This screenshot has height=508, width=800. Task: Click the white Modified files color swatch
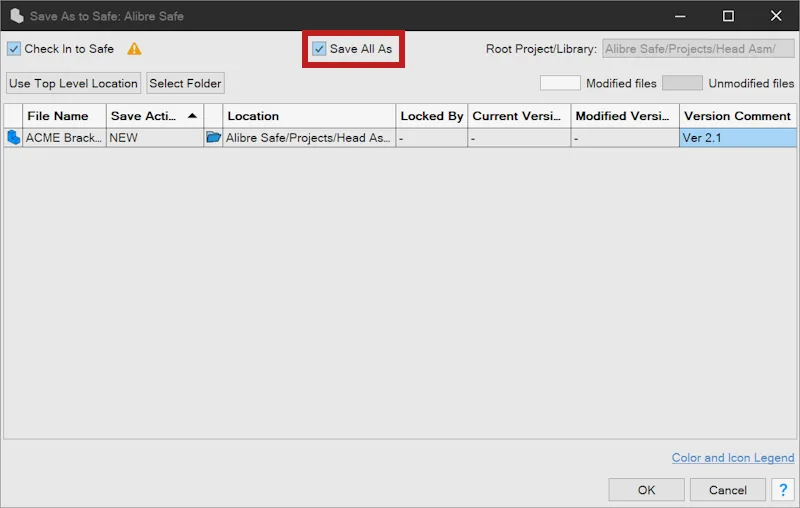coord(560,83)
